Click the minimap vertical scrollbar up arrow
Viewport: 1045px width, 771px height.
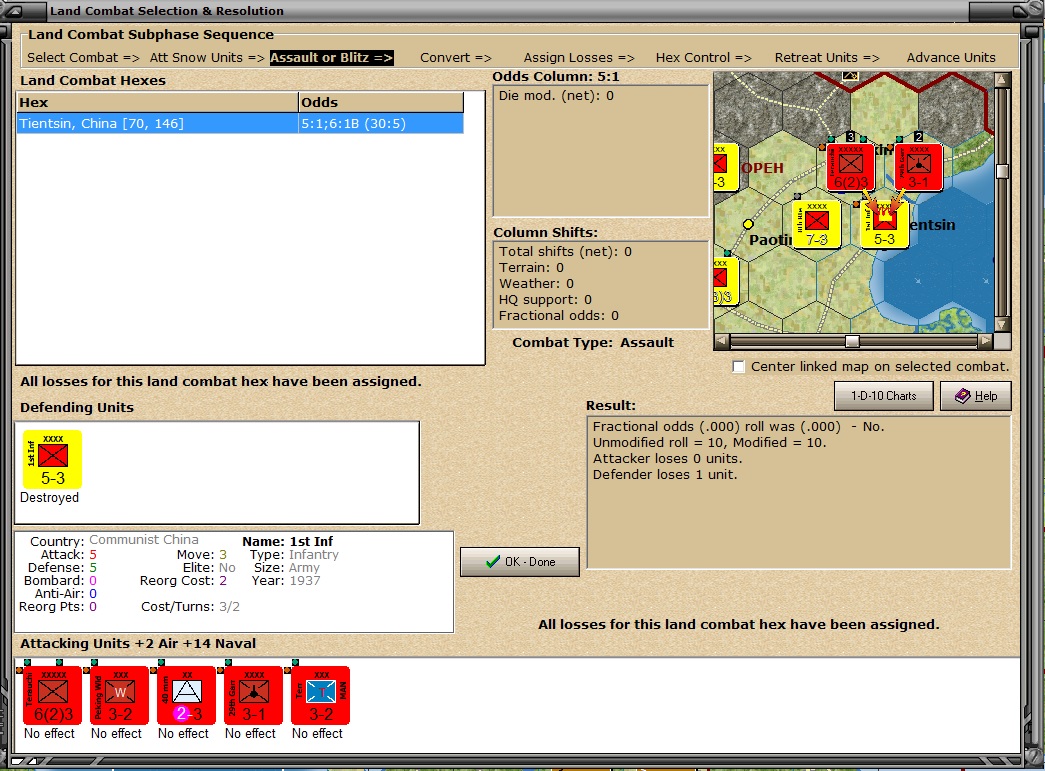(x=1002, y=80)
